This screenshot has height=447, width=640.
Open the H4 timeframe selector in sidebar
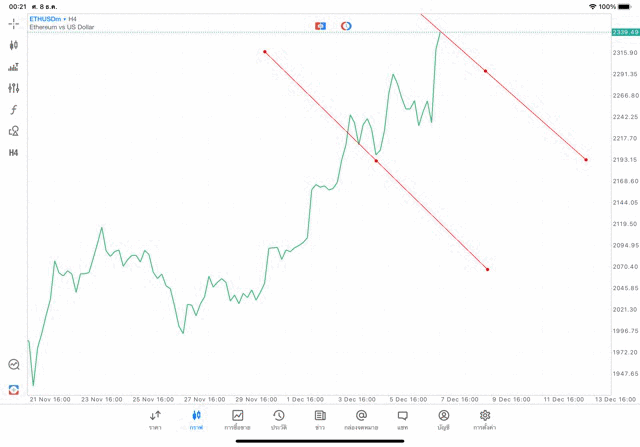14,153
